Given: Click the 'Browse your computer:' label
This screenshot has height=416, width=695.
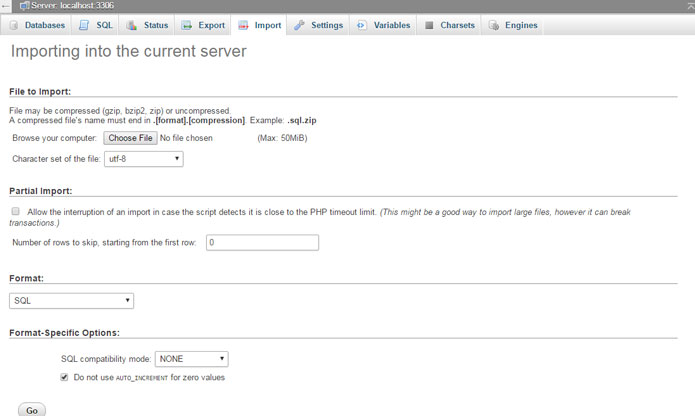Looking at the screenshot, I should (x=55, y=138).
